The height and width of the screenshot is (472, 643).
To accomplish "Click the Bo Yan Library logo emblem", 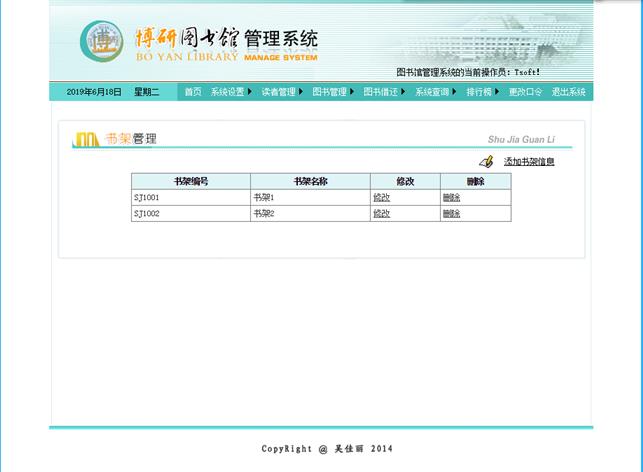I will point(102,41).
